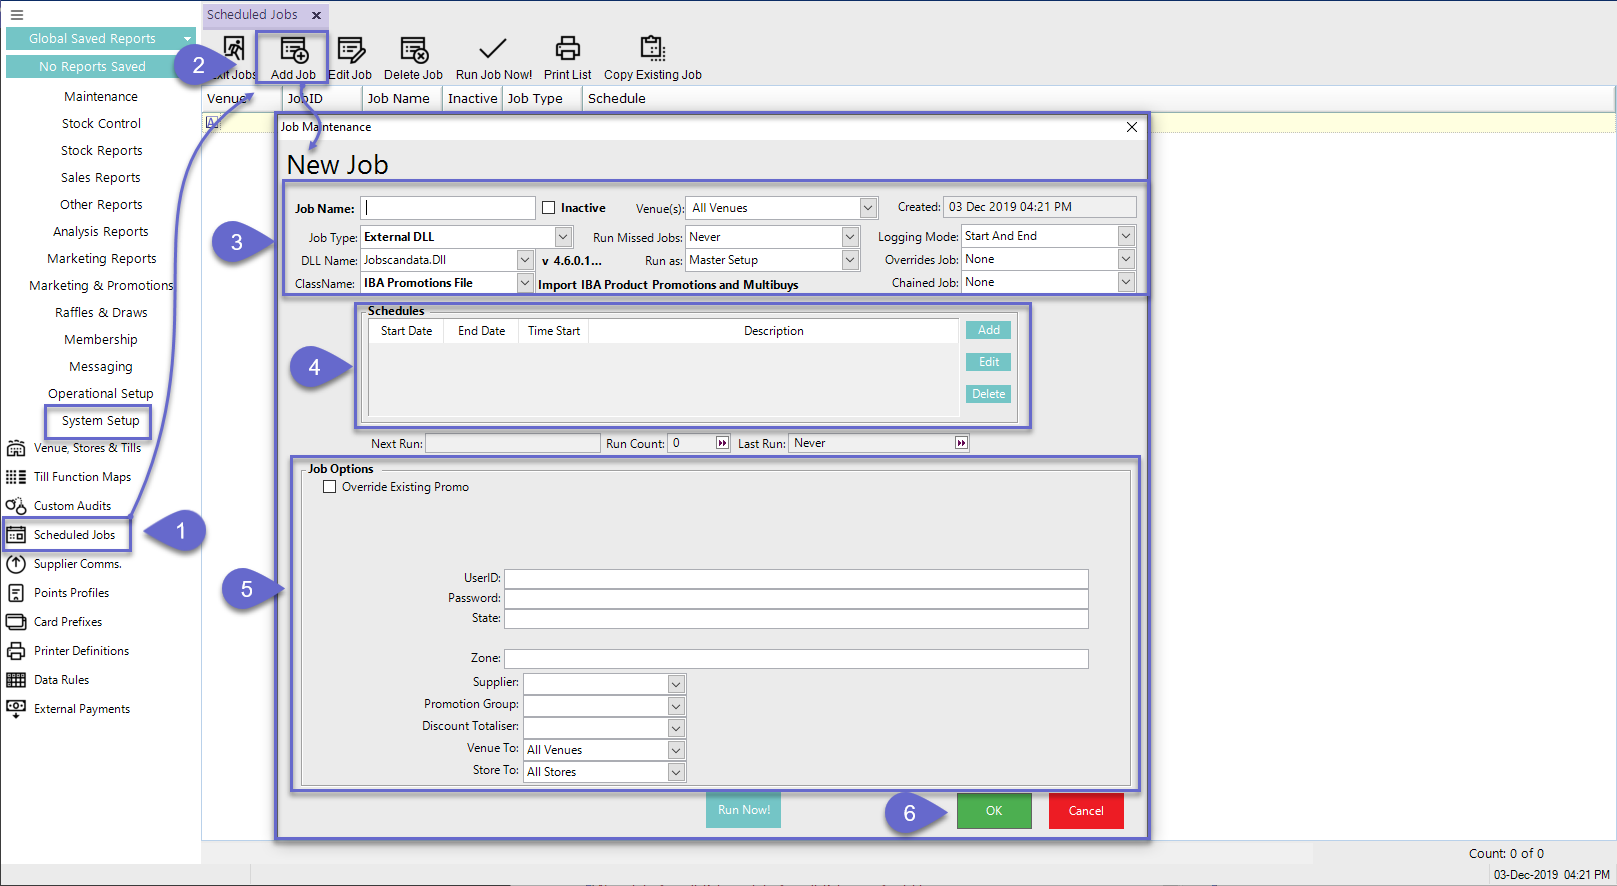The width and height of the screenshot is (1617, 886).
Task: Open Scheduled Jobs in the sidebar
Action: pyautogui.click(x=74, y=535)
